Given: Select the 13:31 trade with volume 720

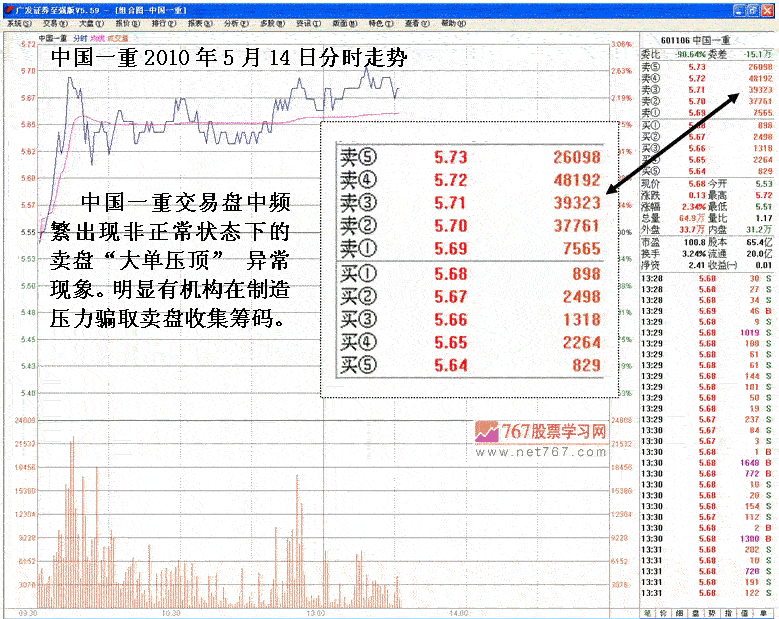Looking at the screenshot, I should coord(706,571).
